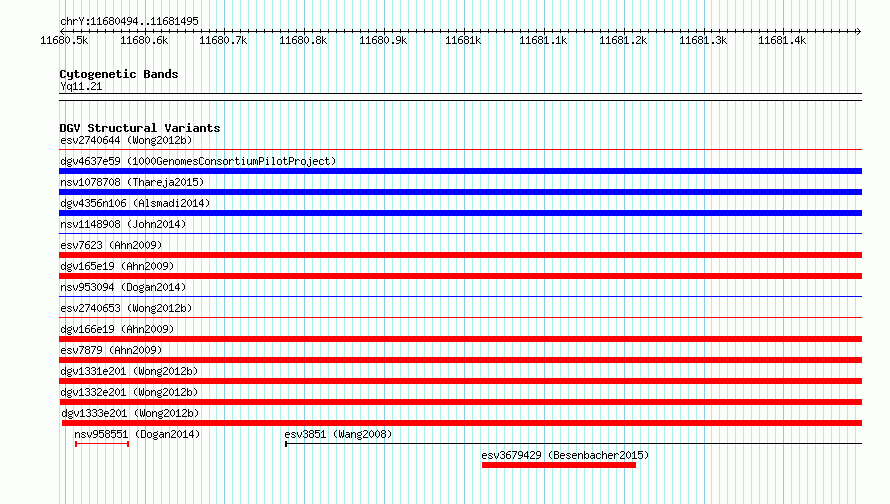
Task: Select variant label esv2740653 (Wong2012b)
Action: click(x=126, y=308)
